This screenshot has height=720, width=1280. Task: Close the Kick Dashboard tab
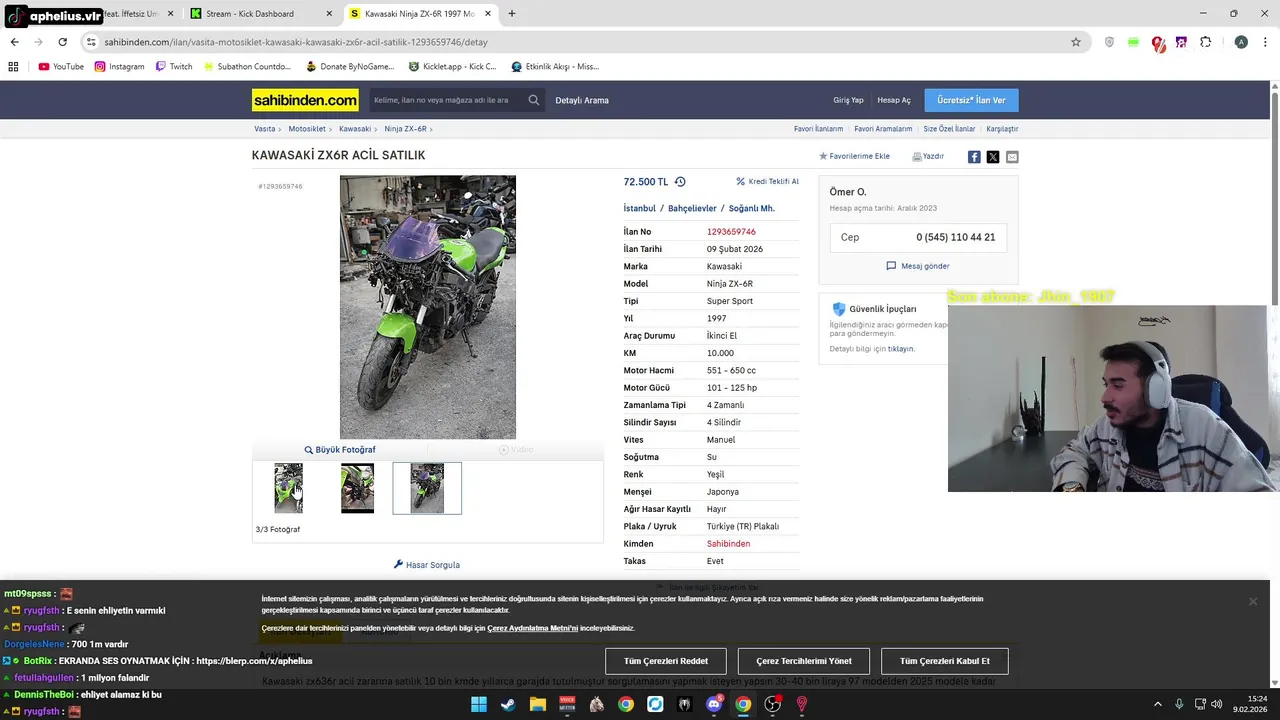[x=329, y=14]
